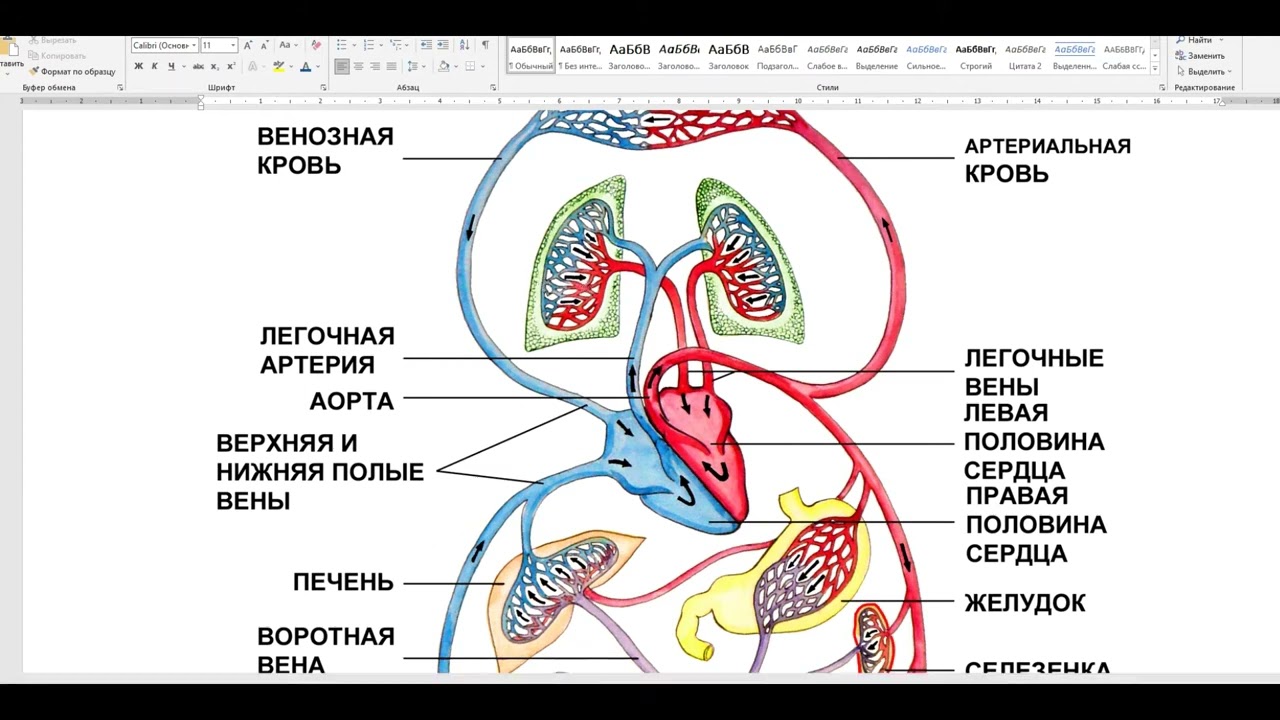1280x720 pixels.
Task: Click the multilevel list icon
Action: tap(396, 45)
